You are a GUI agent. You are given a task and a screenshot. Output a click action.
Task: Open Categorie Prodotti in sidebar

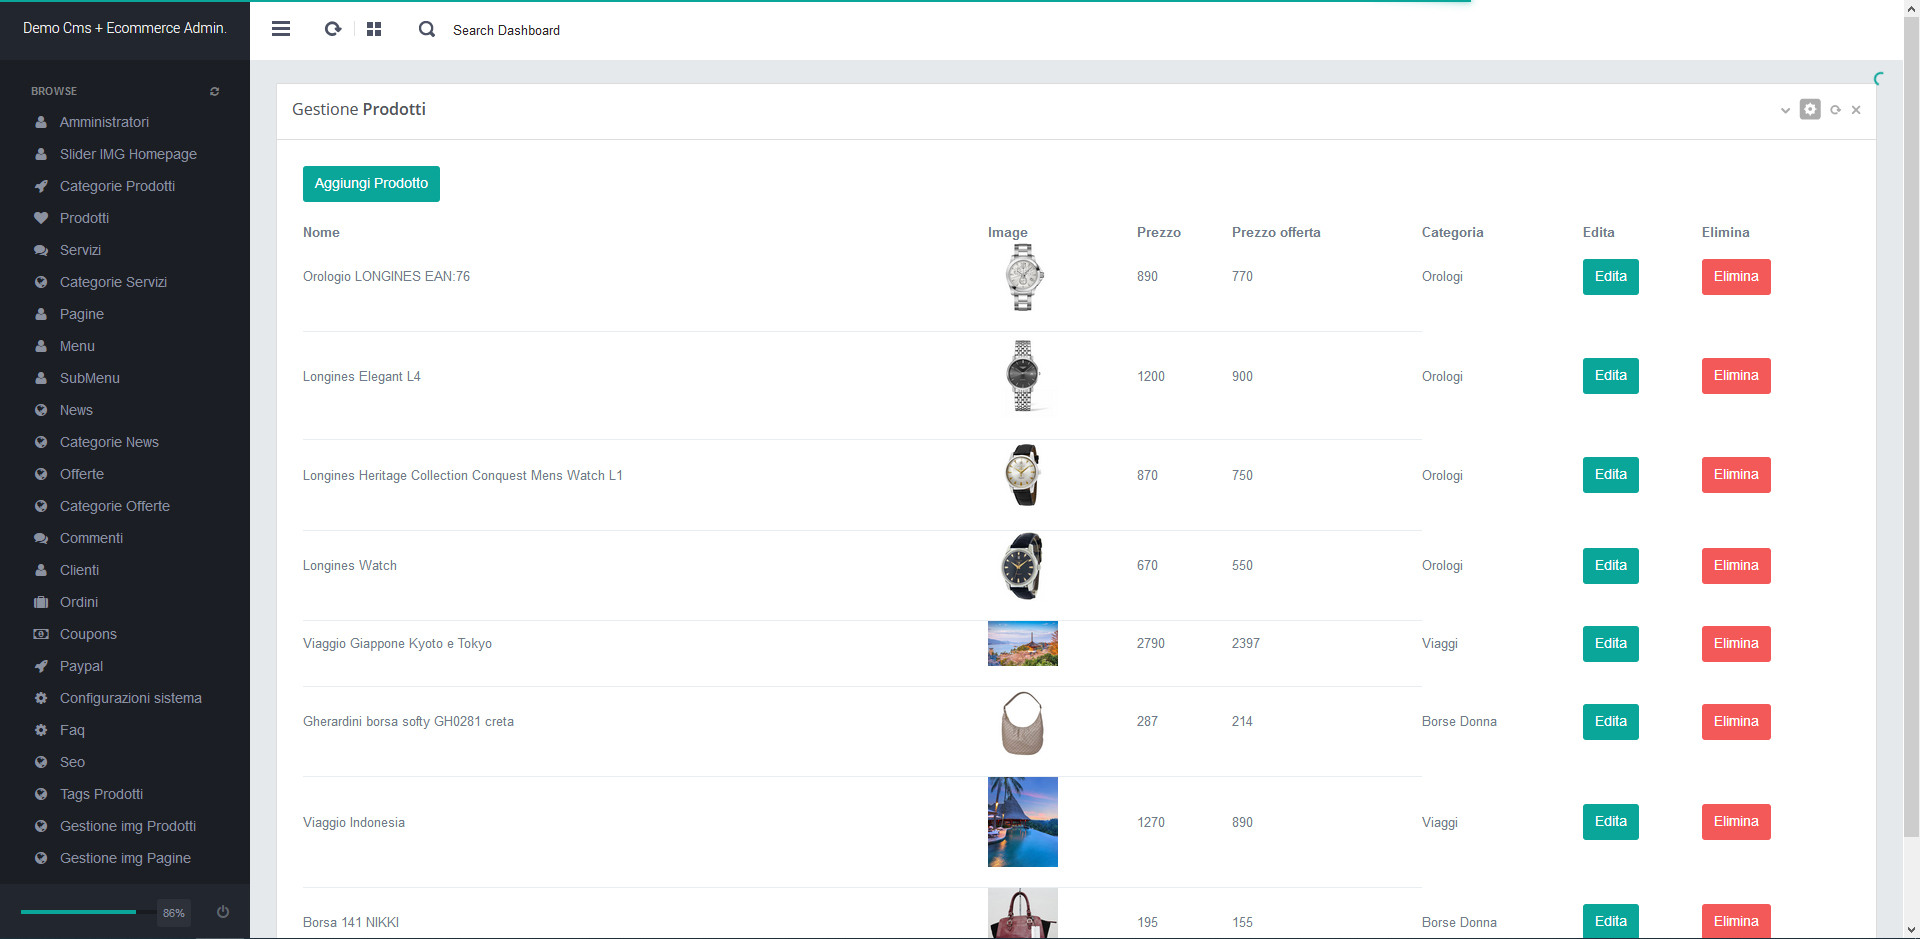coord(117,186)
